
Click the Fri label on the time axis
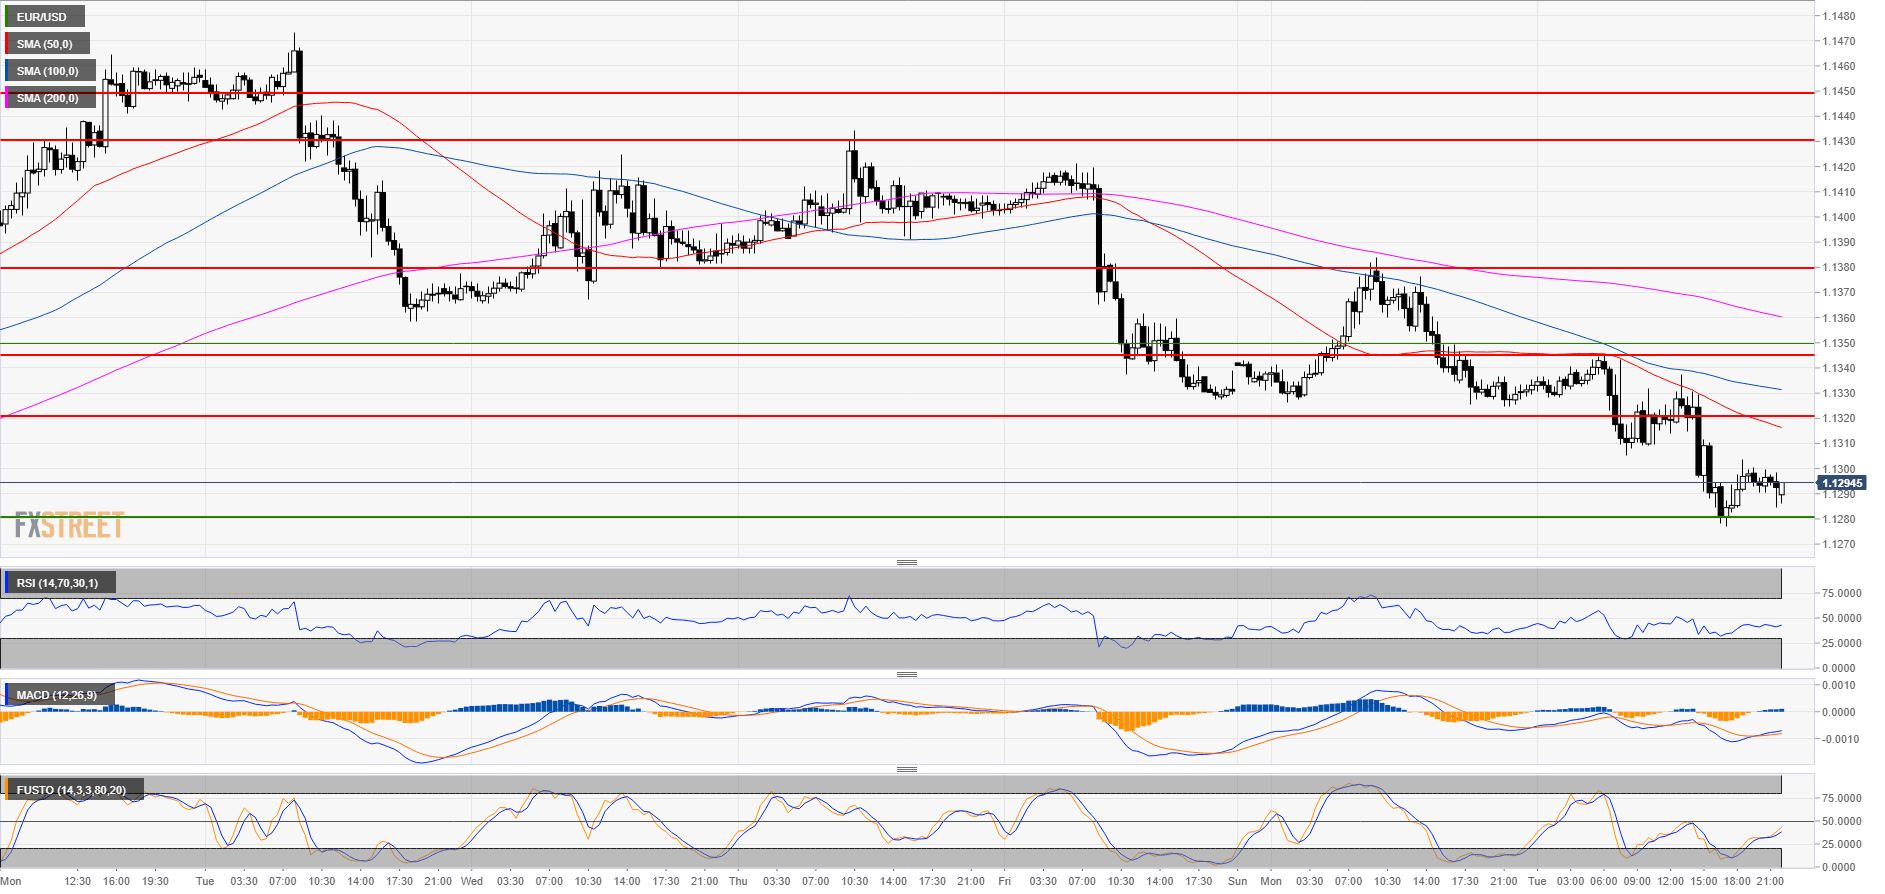coord(1004,881)
